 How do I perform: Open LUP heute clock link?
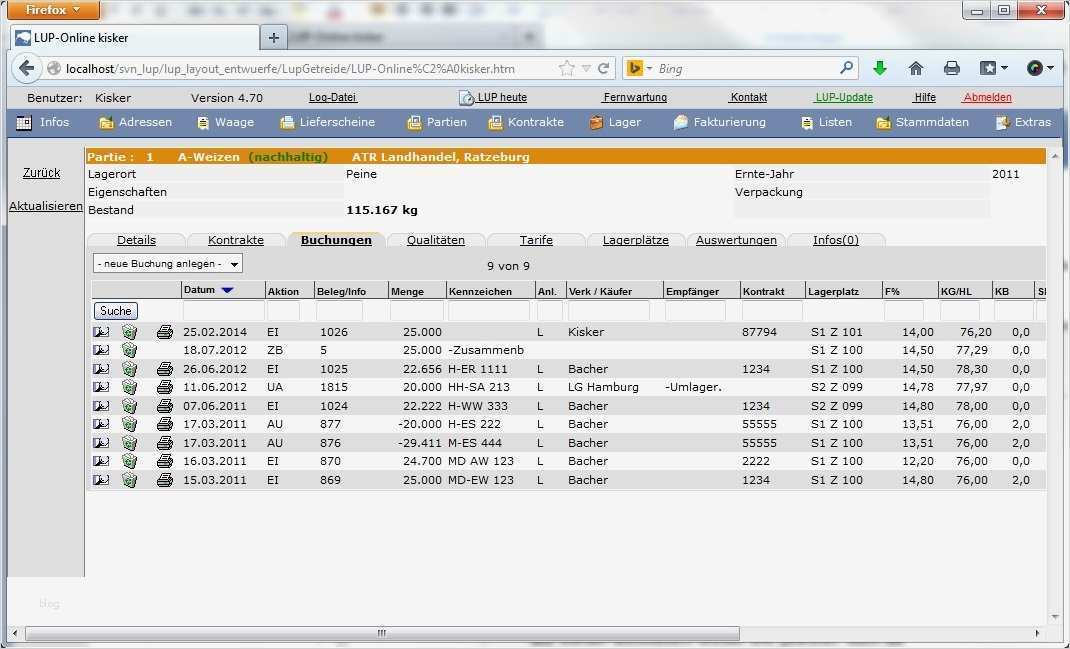click(493, 98)
